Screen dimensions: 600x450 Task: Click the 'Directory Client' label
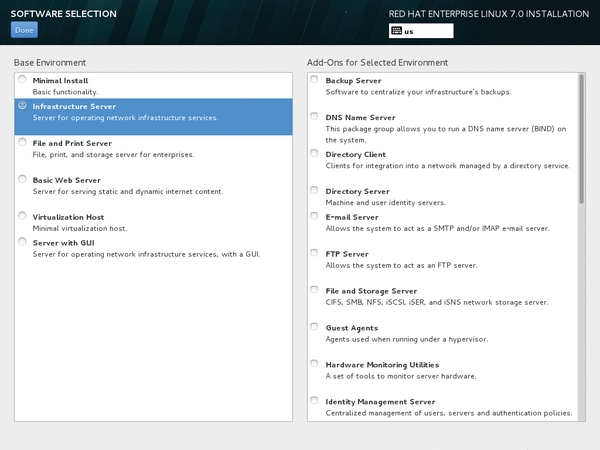tap(356, 155)
